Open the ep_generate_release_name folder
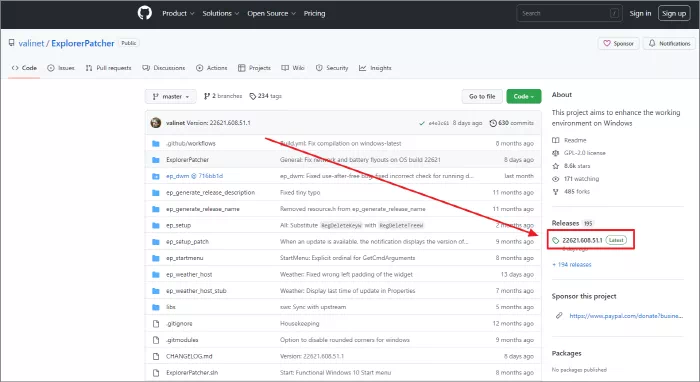Screen dimensions: 700x382 203,209
